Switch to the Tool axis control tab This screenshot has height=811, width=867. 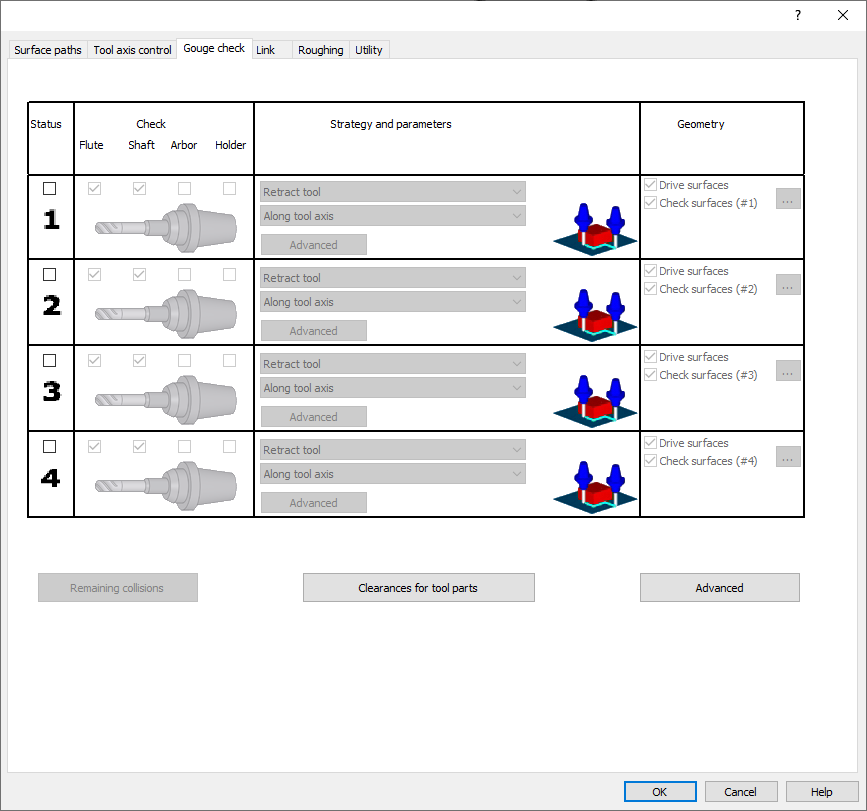click(132, 50)
